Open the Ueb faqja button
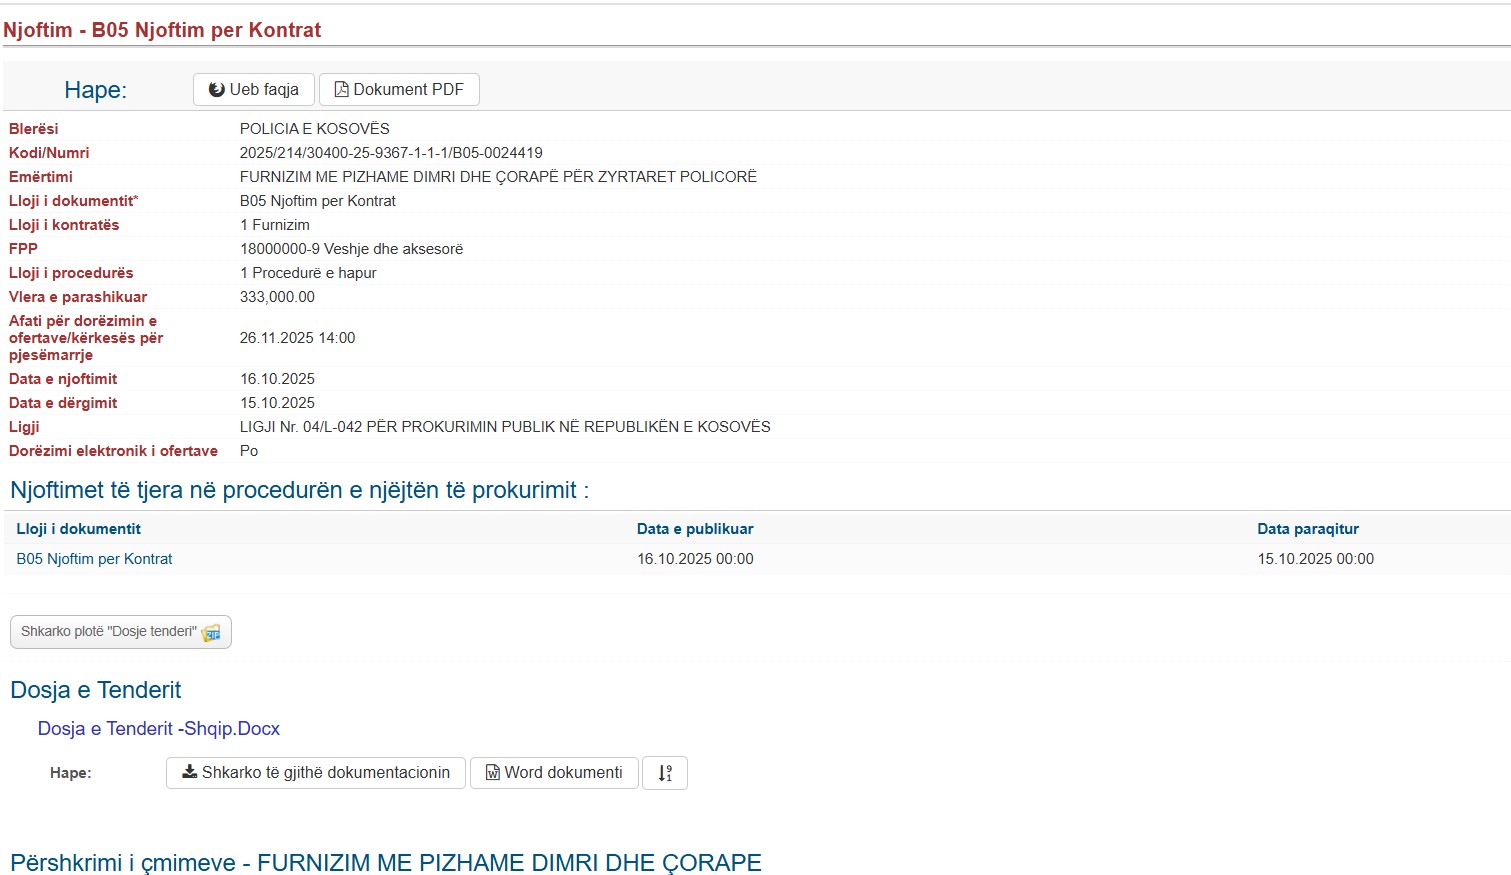Viewport: 1511px width, 875px height. (254, 90)
